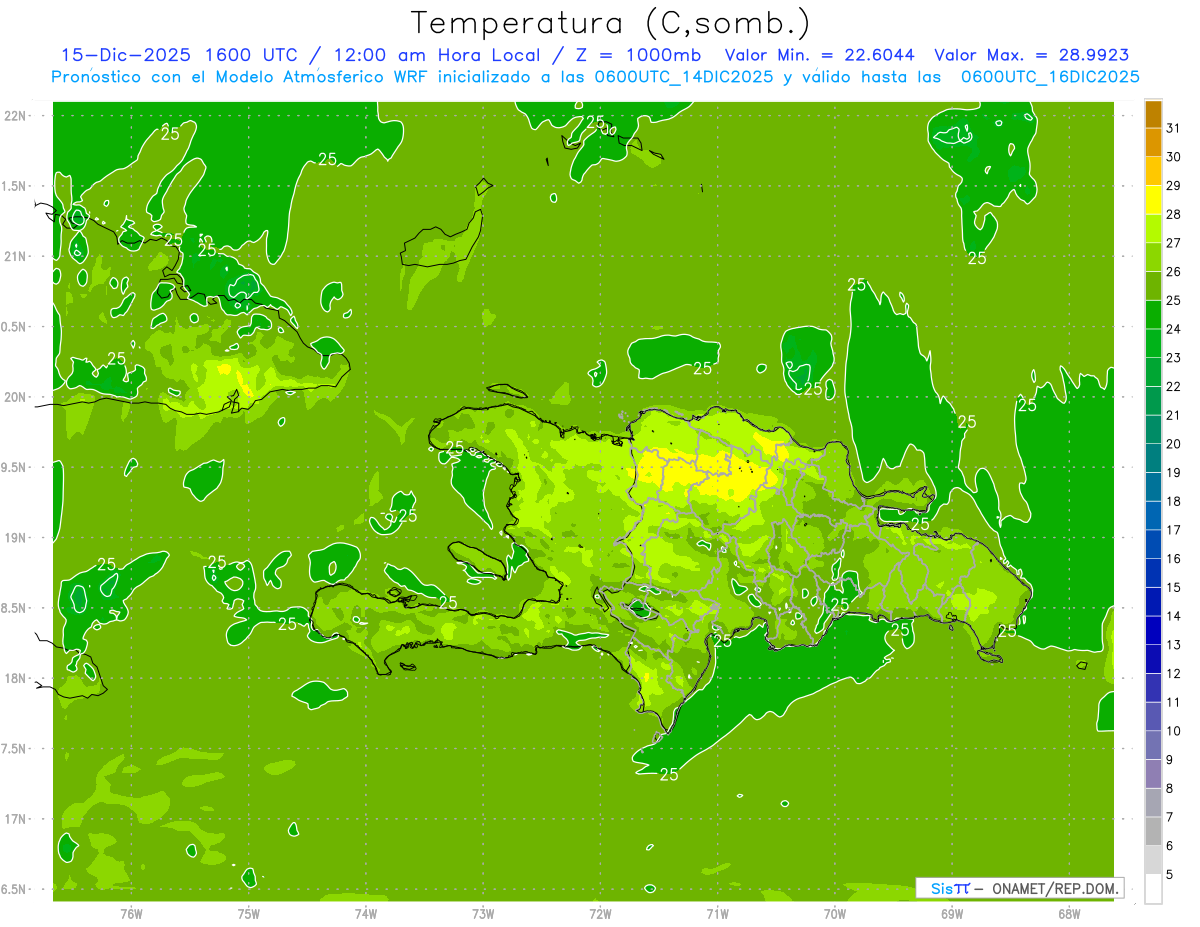The image size is (1200, 927).
Task: Click the '21N' latitude label
Action: [17, 256]
